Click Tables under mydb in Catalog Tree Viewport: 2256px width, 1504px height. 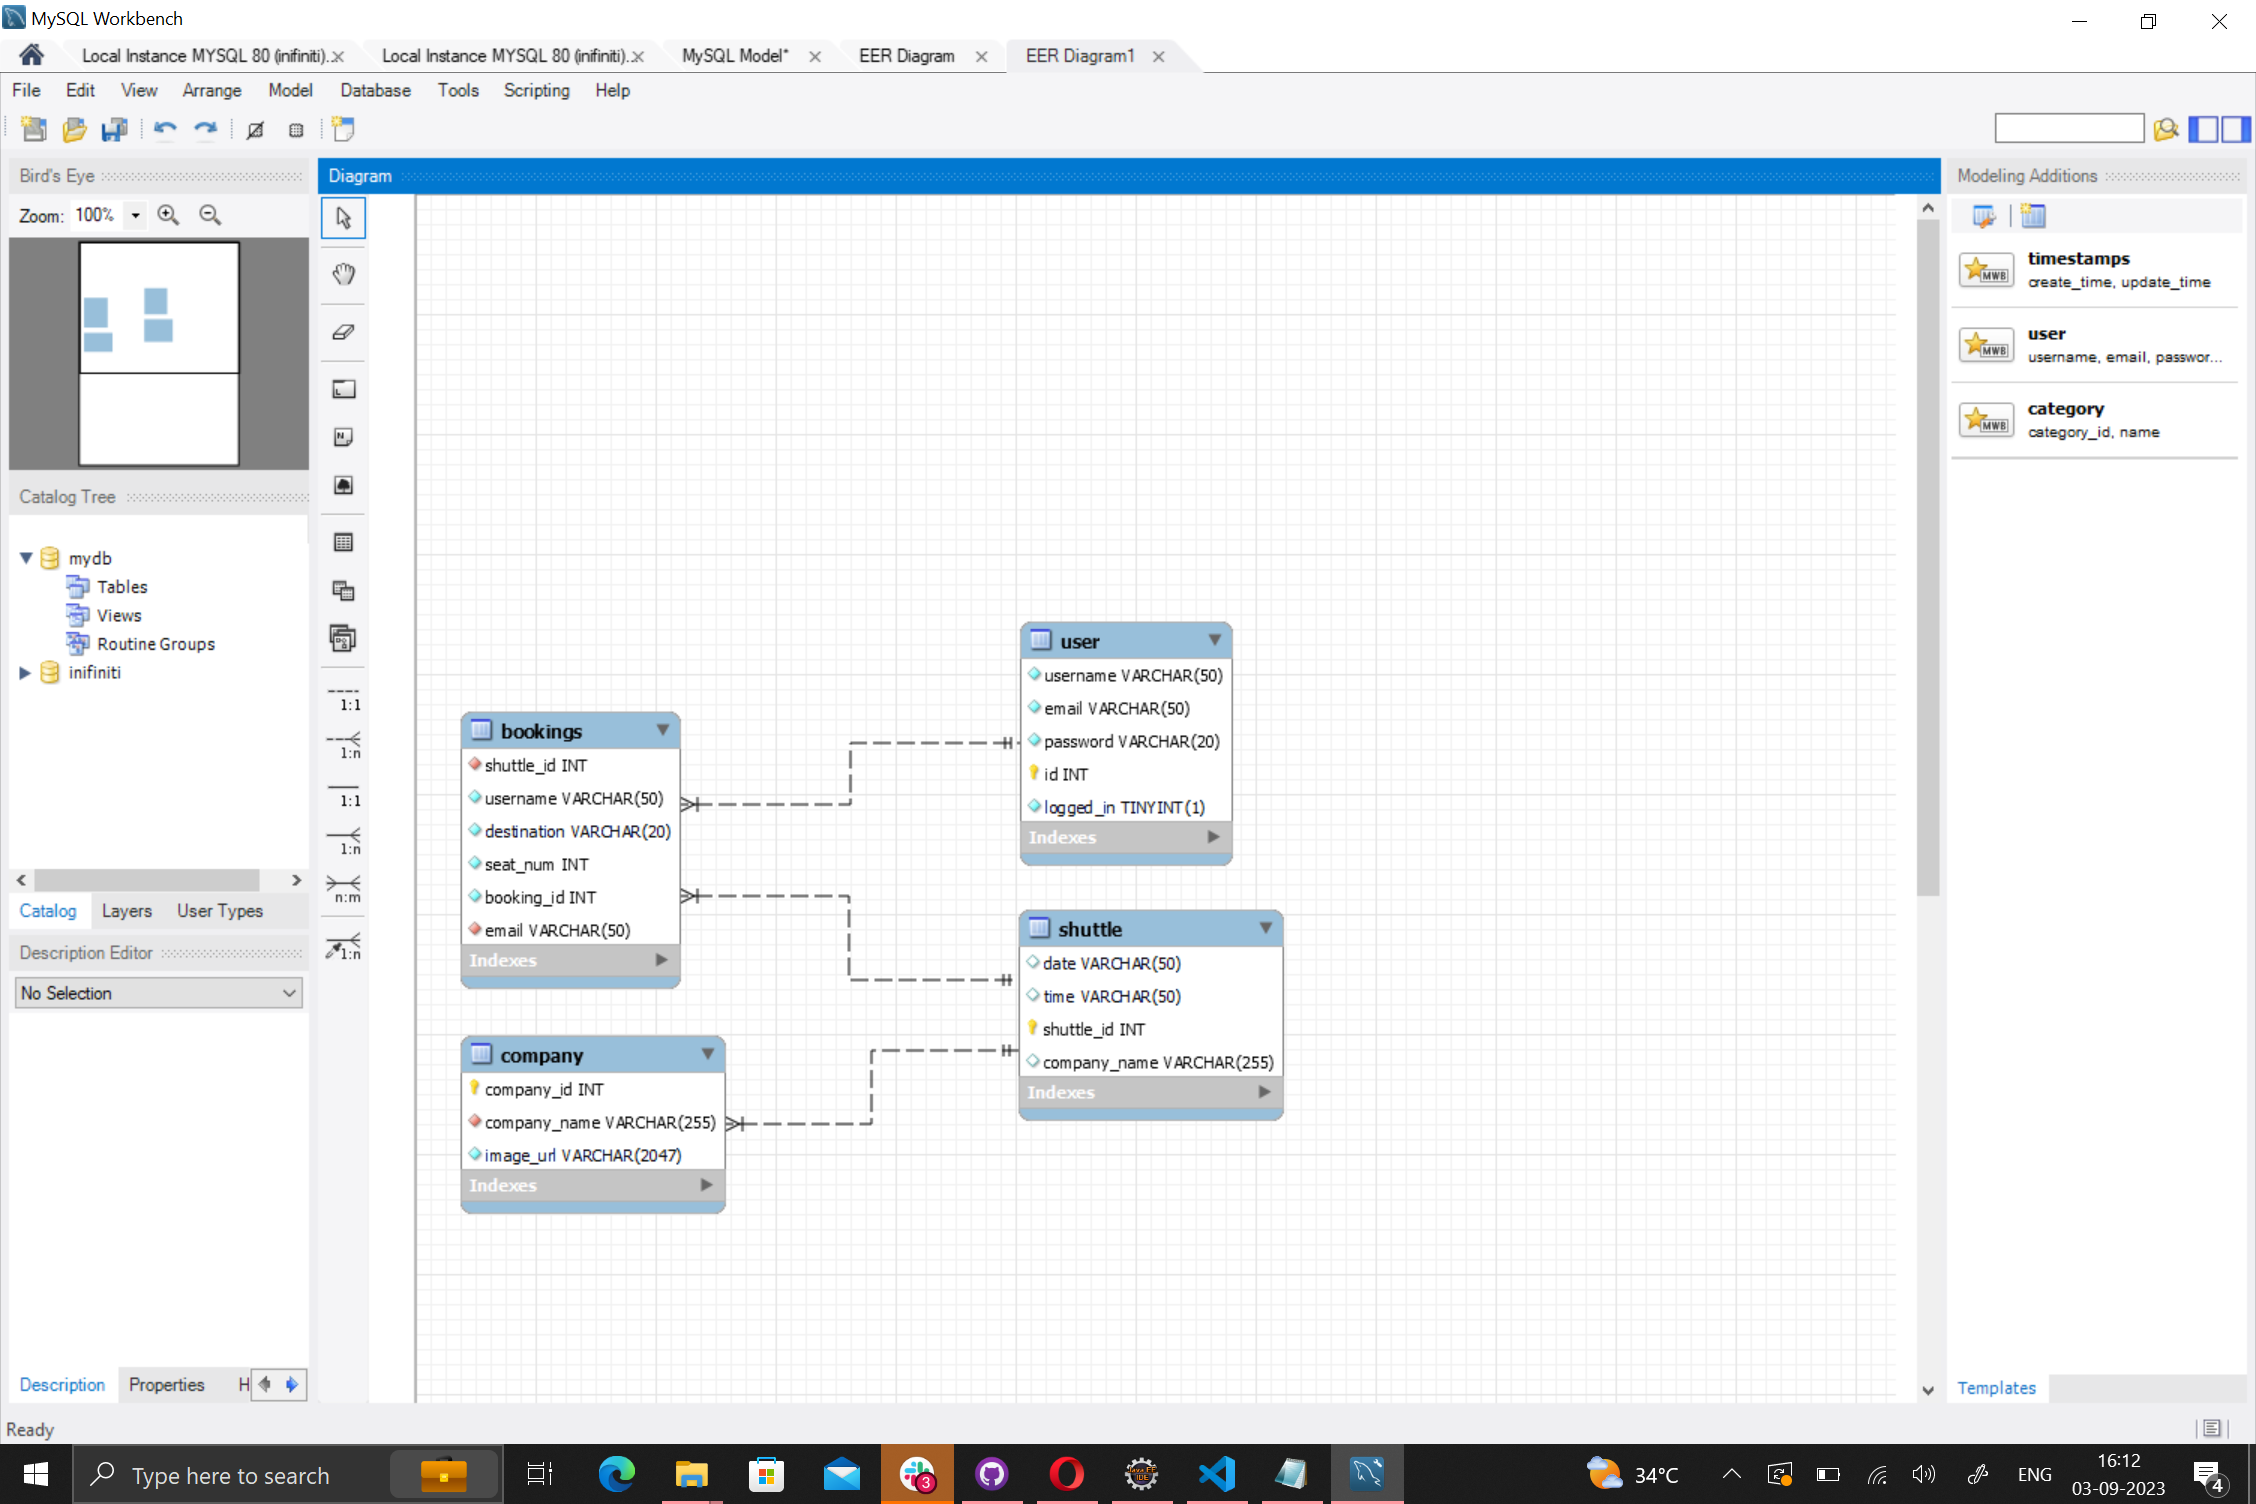click(x=122, y=587)
